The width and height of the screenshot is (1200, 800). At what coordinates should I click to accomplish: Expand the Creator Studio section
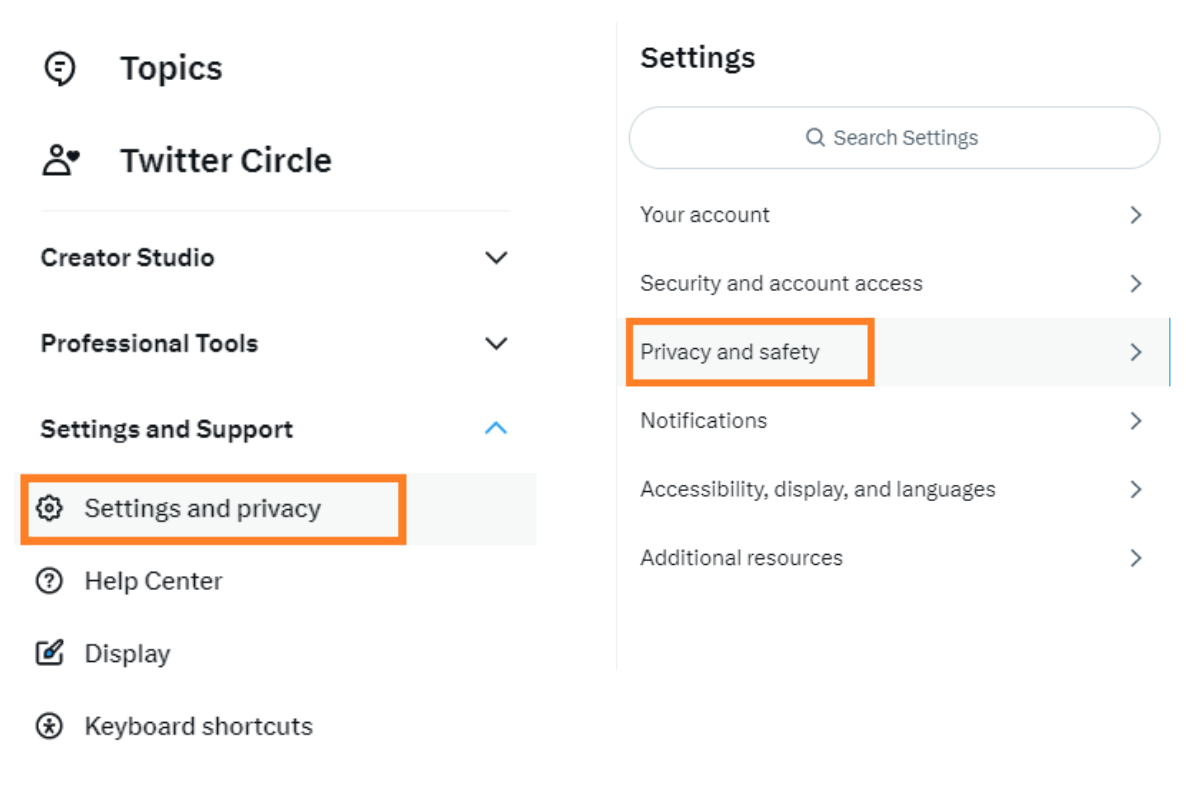(x=496, y=257)
